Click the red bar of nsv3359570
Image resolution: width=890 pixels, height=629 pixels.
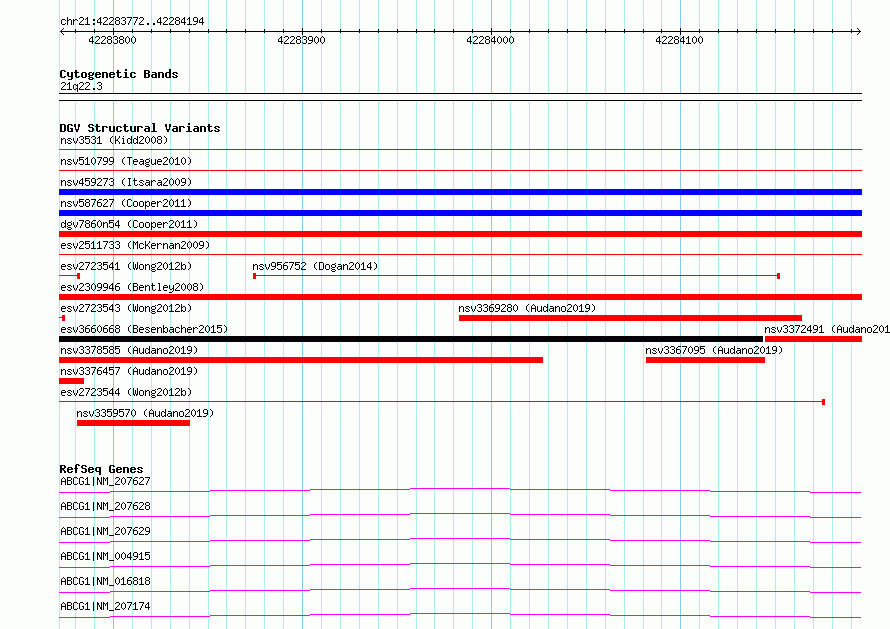(133, 423)
